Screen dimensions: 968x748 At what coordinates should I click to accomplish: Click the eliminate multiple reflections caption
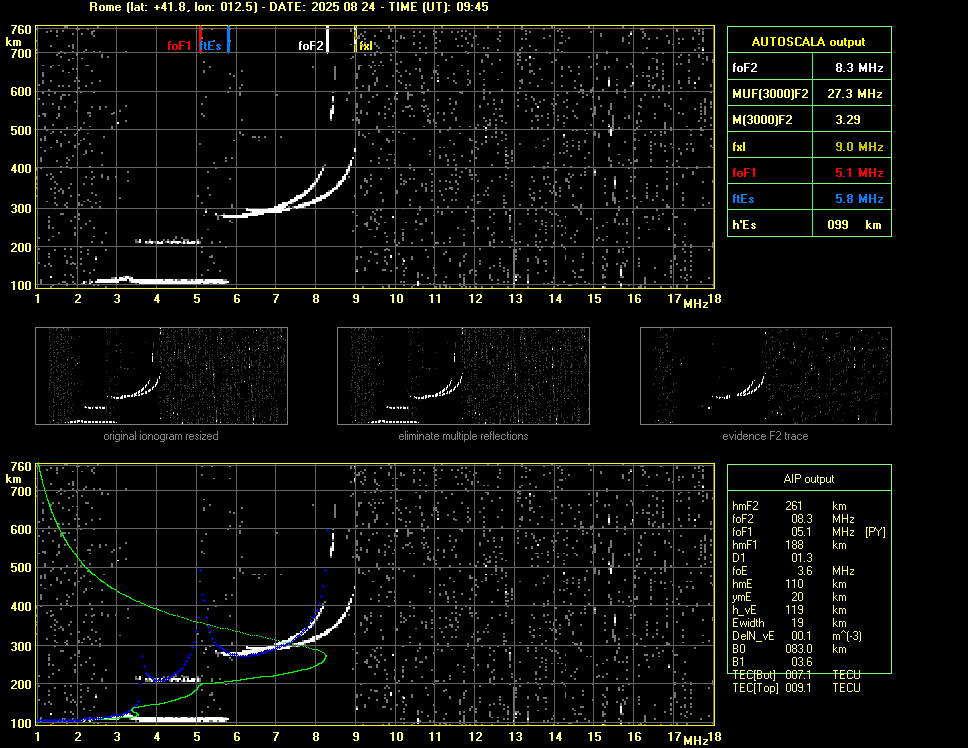pos(463,436)
